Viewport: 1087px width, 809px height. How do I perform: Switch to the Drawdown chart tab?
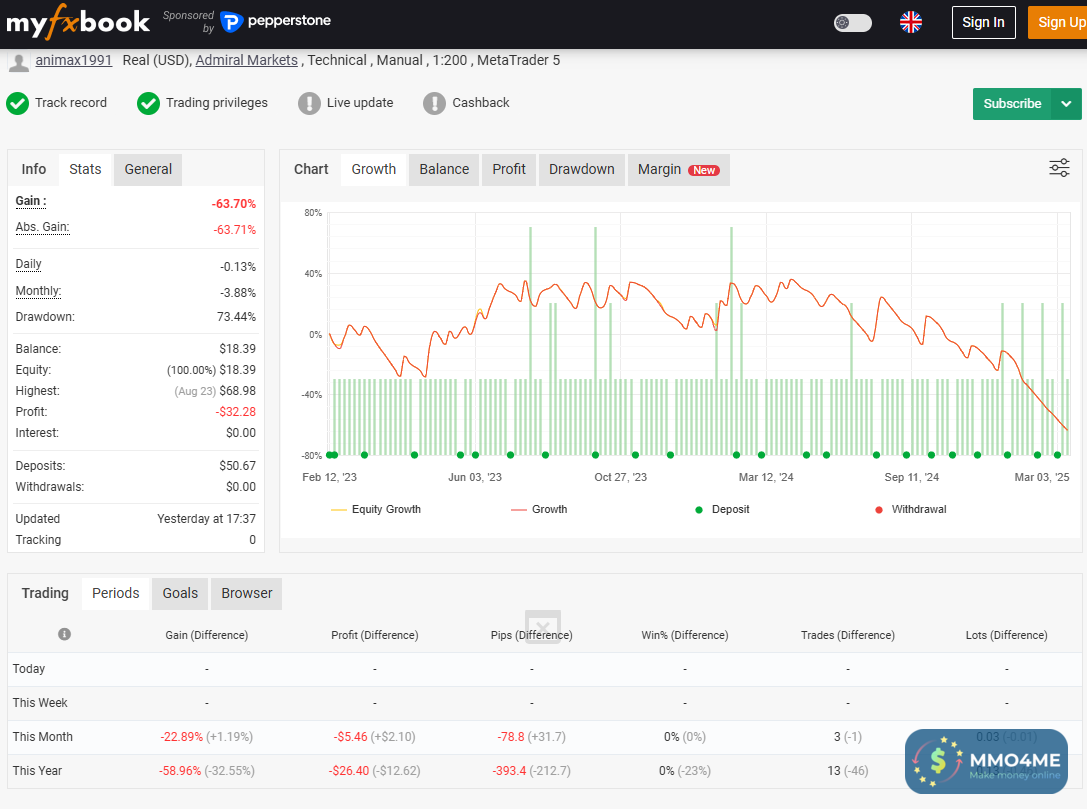pyautogui.click(x=581, y=169)
